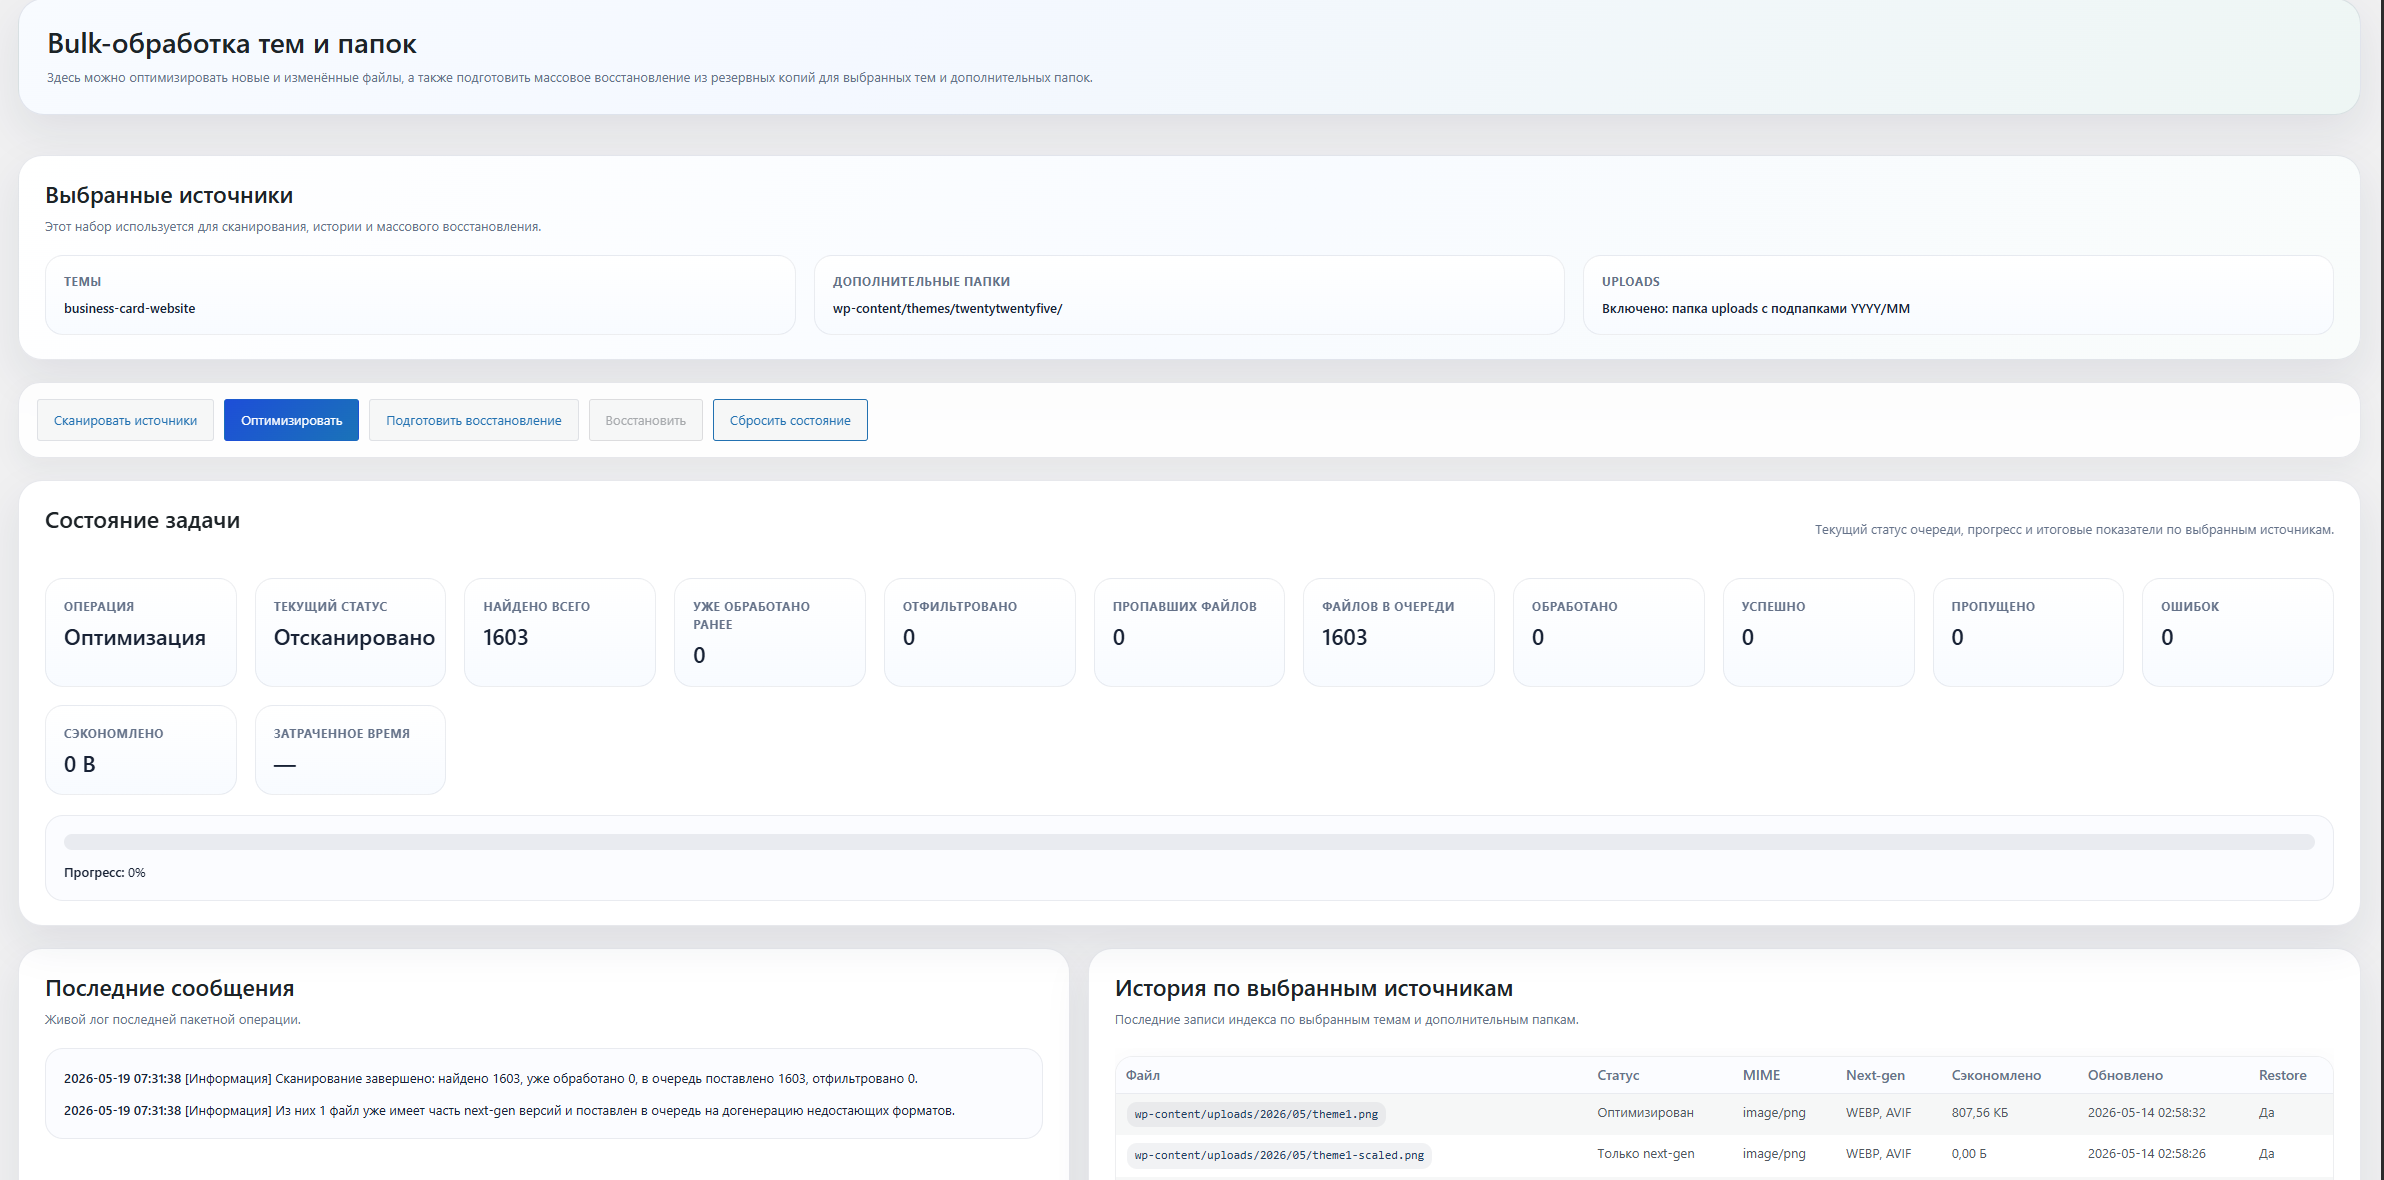This screenshot has width=2384, height=1180.
Task: Click the 'Последние сообщения' heading
Action: pyautogui.click(x=170, y=989)
